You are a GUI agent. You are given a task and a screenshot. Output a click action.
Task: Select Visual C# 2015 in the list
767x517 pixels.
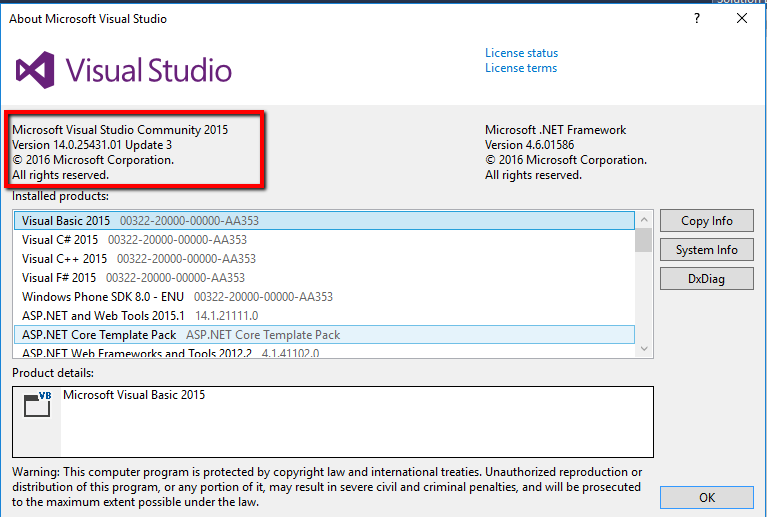(x=324, y=240)
